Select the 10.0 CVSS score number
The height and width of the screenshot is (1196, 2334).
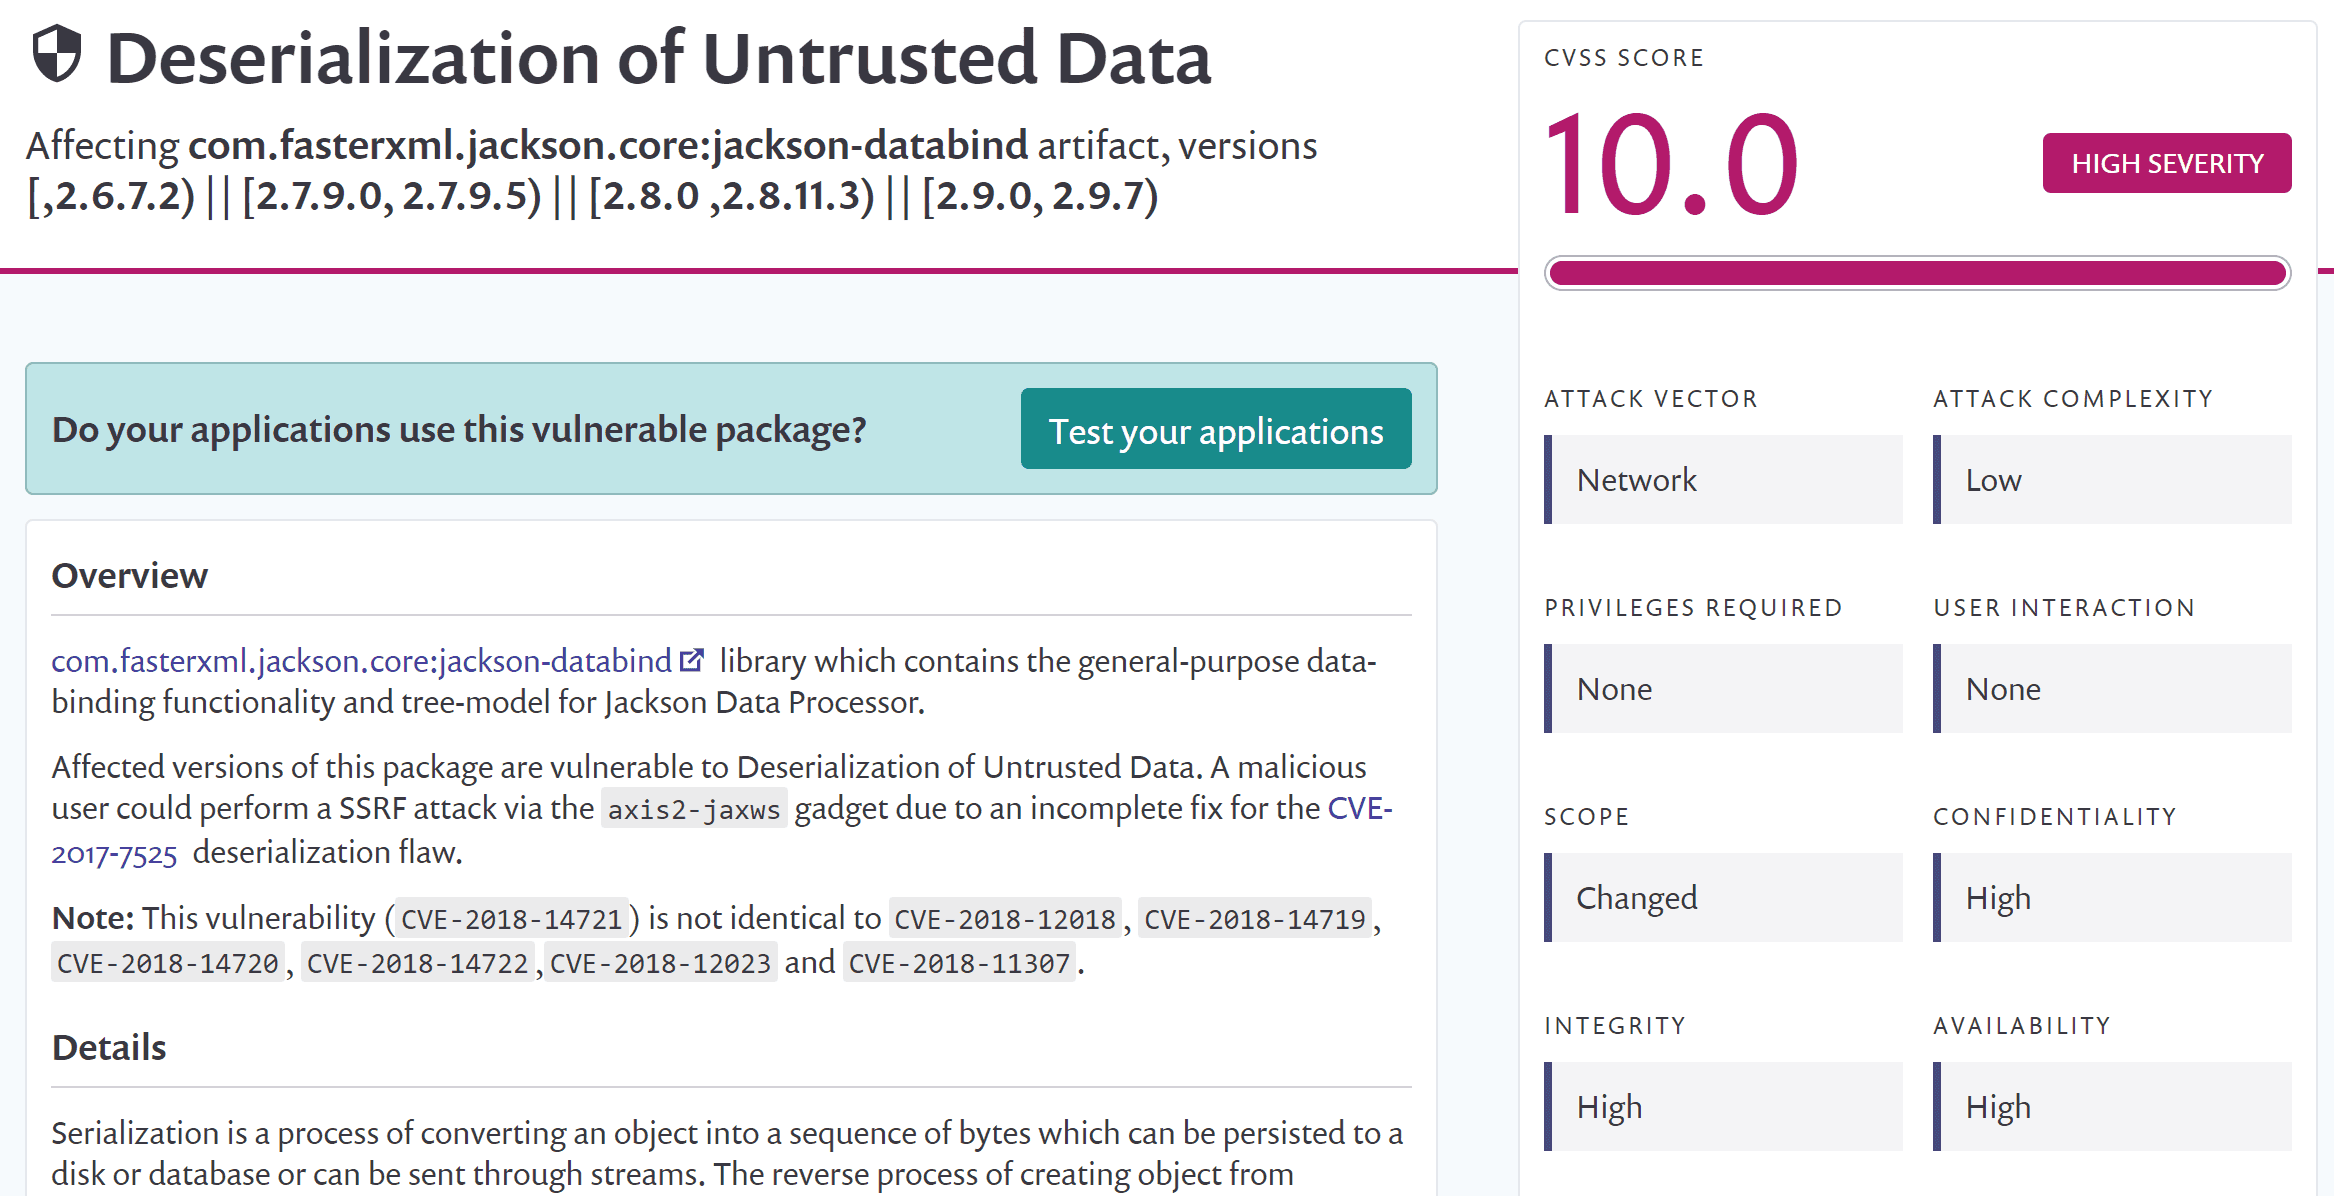pyautogui.click(x=1671, y=164)
